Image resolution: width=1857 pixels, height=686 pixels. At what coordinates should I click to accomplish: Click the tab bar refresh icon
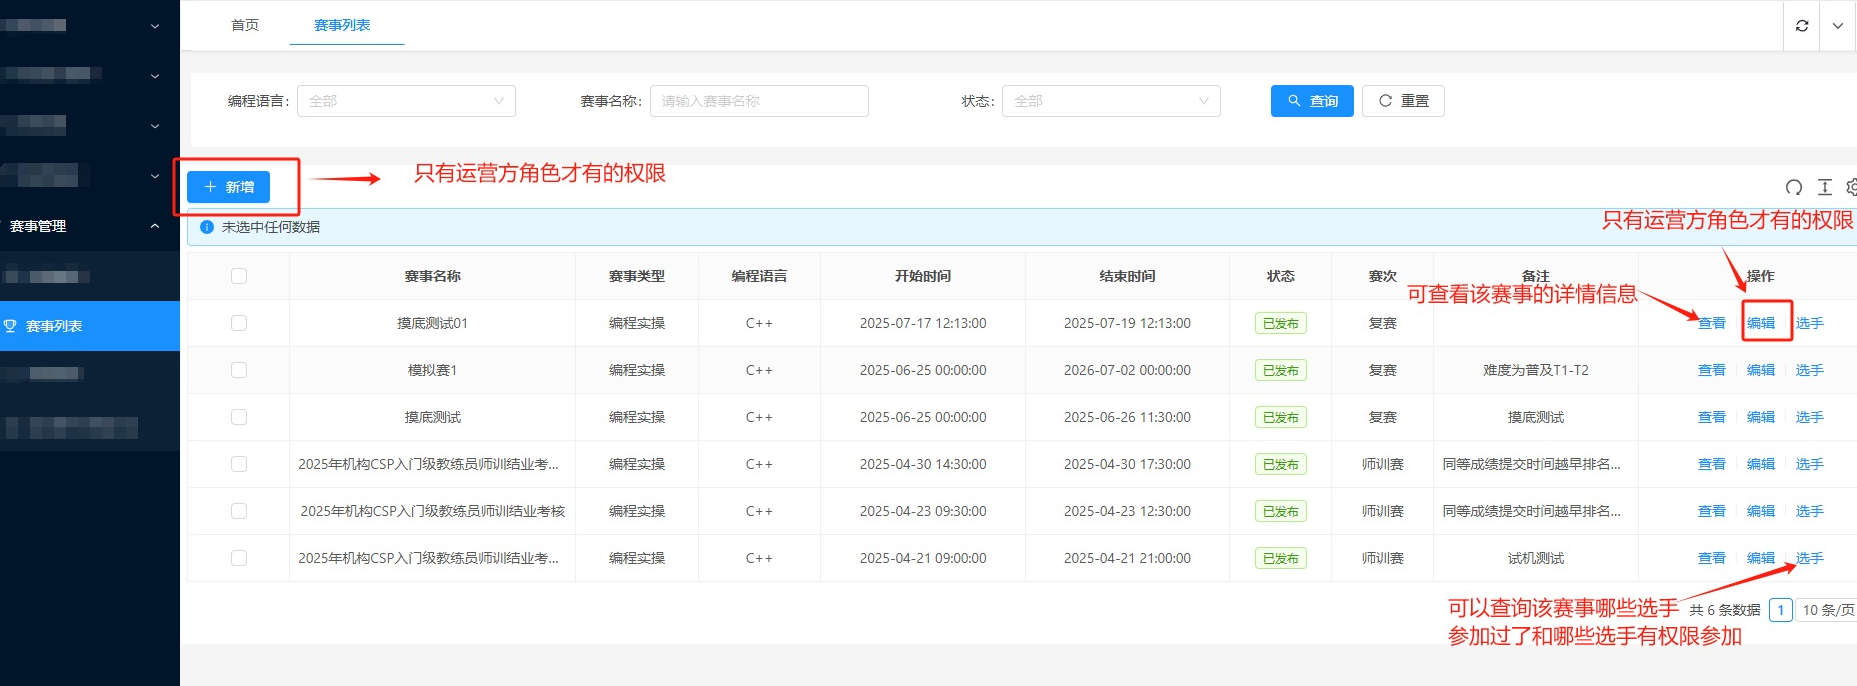tap(1802, 26)
